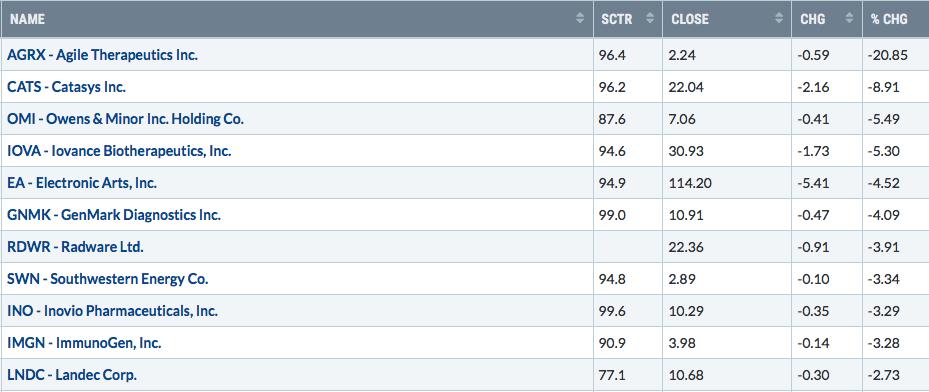Screen dimensions: 929x392
Task: Click the NAME column header text
Action: (x=27, y=19)
